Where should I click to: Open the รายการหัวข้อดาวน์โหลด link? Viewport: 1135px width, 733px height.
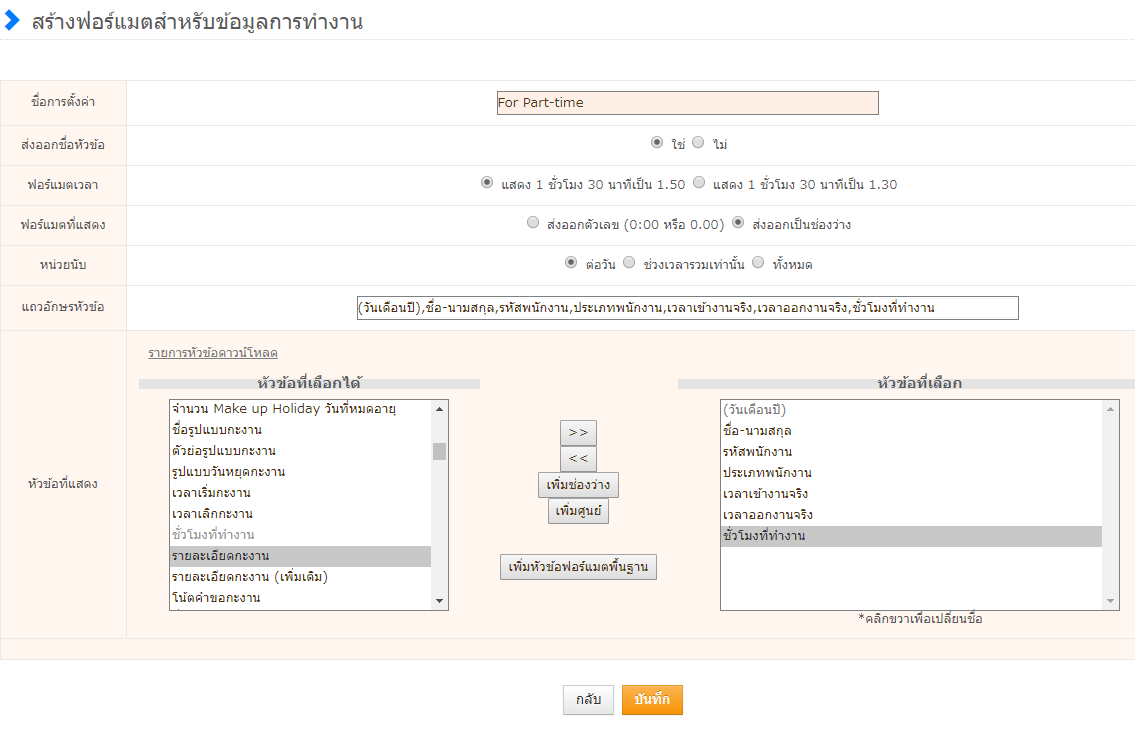[213, 353]
